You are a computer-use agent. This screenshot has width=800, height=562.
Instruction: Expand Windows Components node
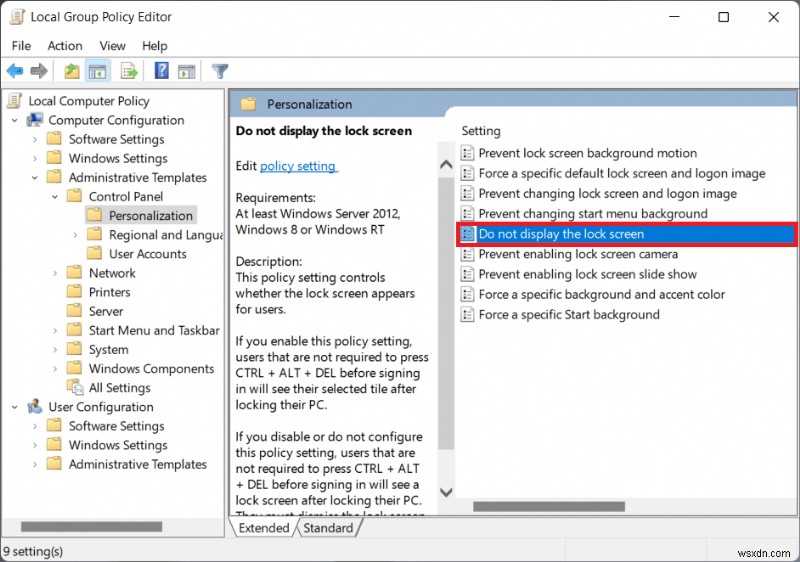55,369
